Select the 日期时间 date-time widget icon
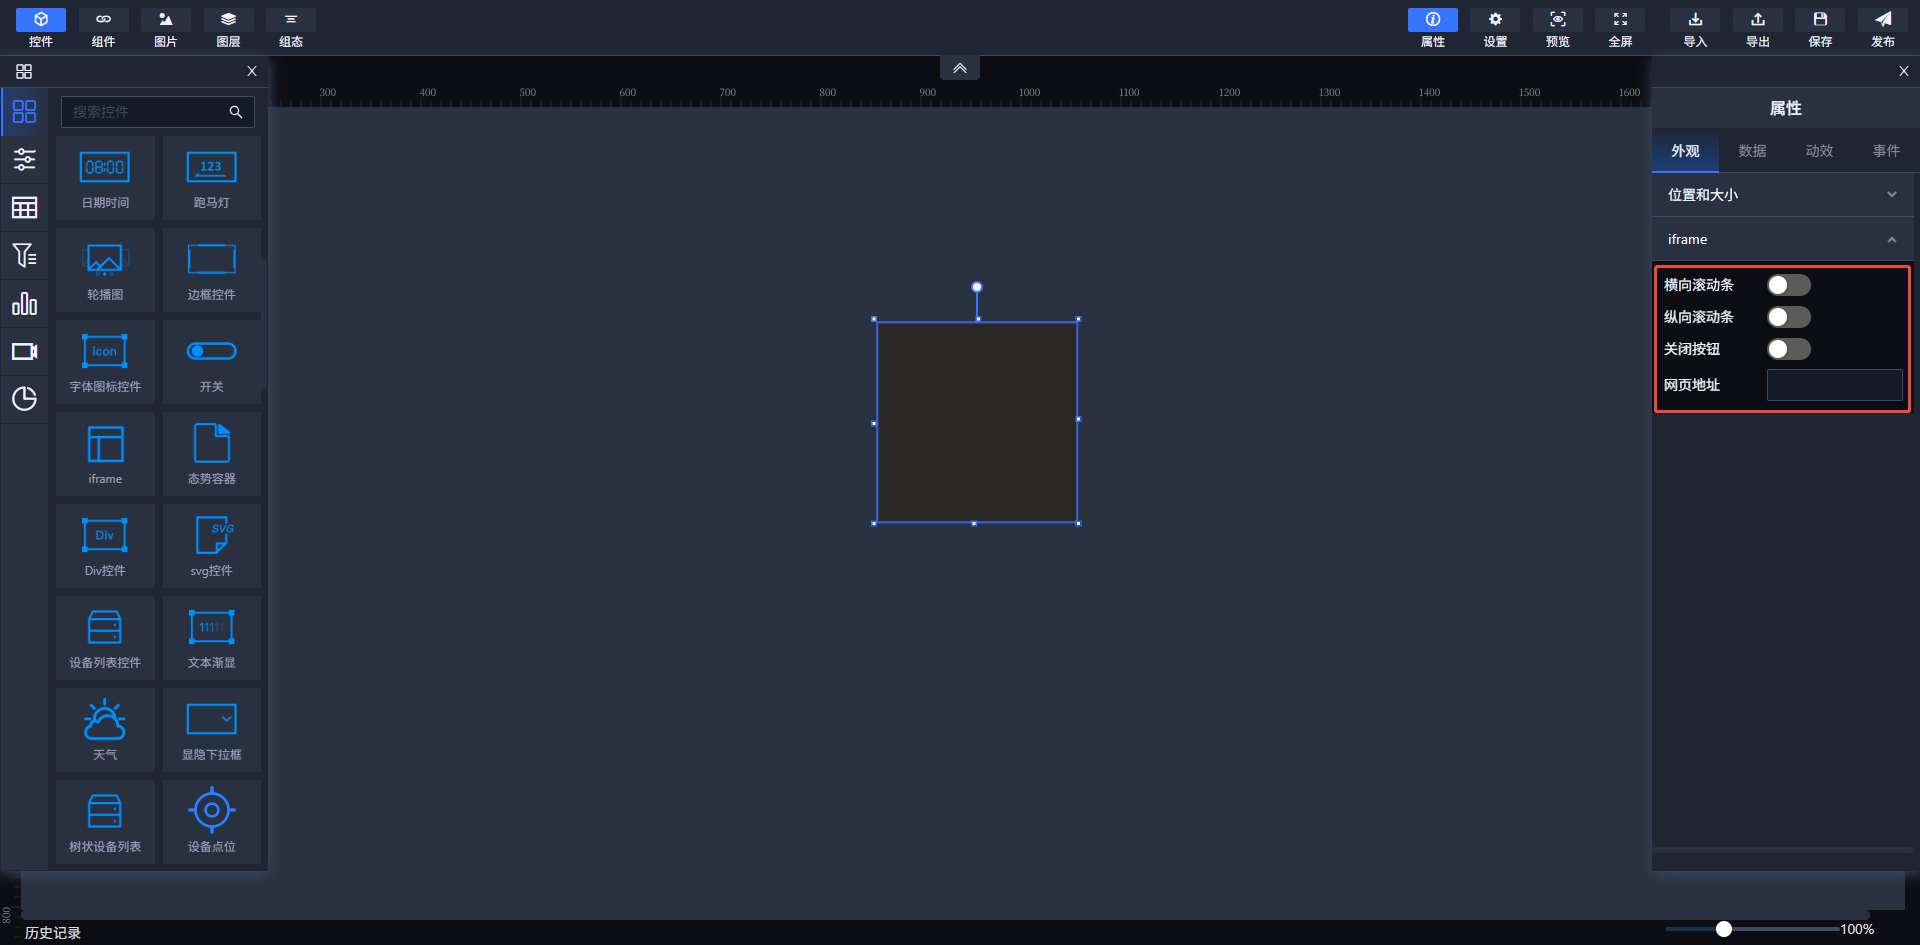This screenshot has width=1920, height=945. (x=105, y=168)
